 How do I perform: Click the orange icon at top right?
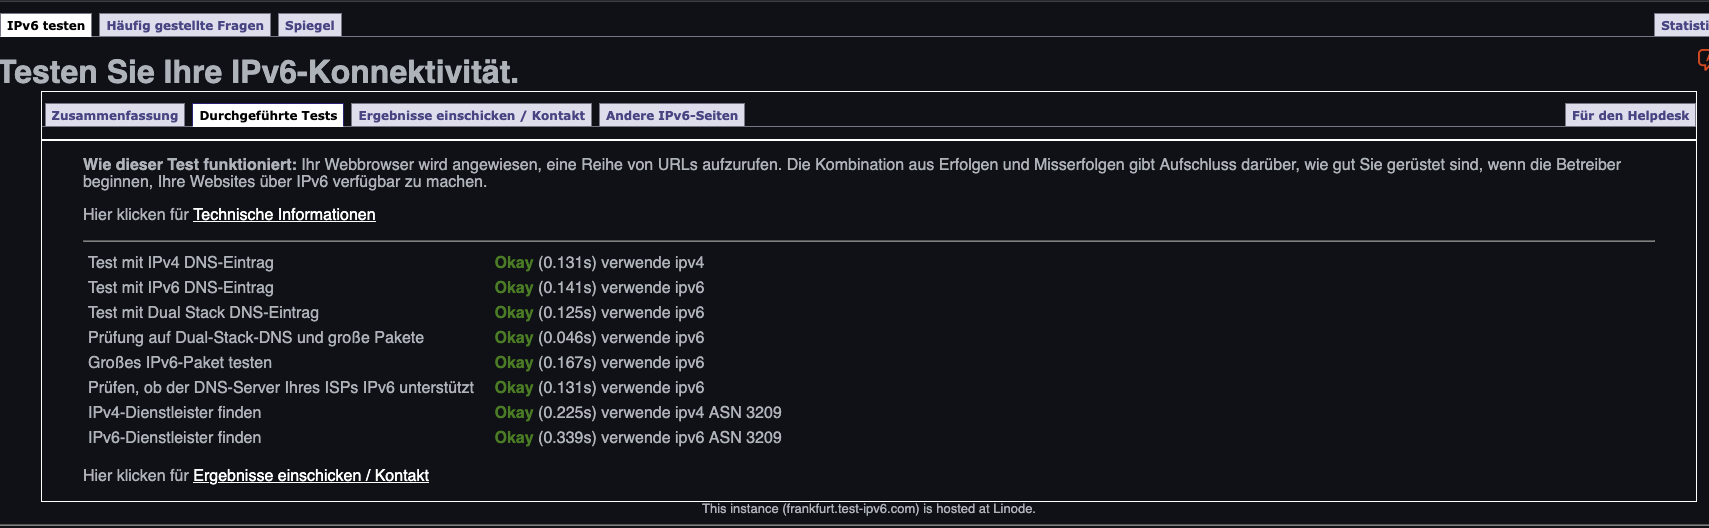(x=1703, y=61)
